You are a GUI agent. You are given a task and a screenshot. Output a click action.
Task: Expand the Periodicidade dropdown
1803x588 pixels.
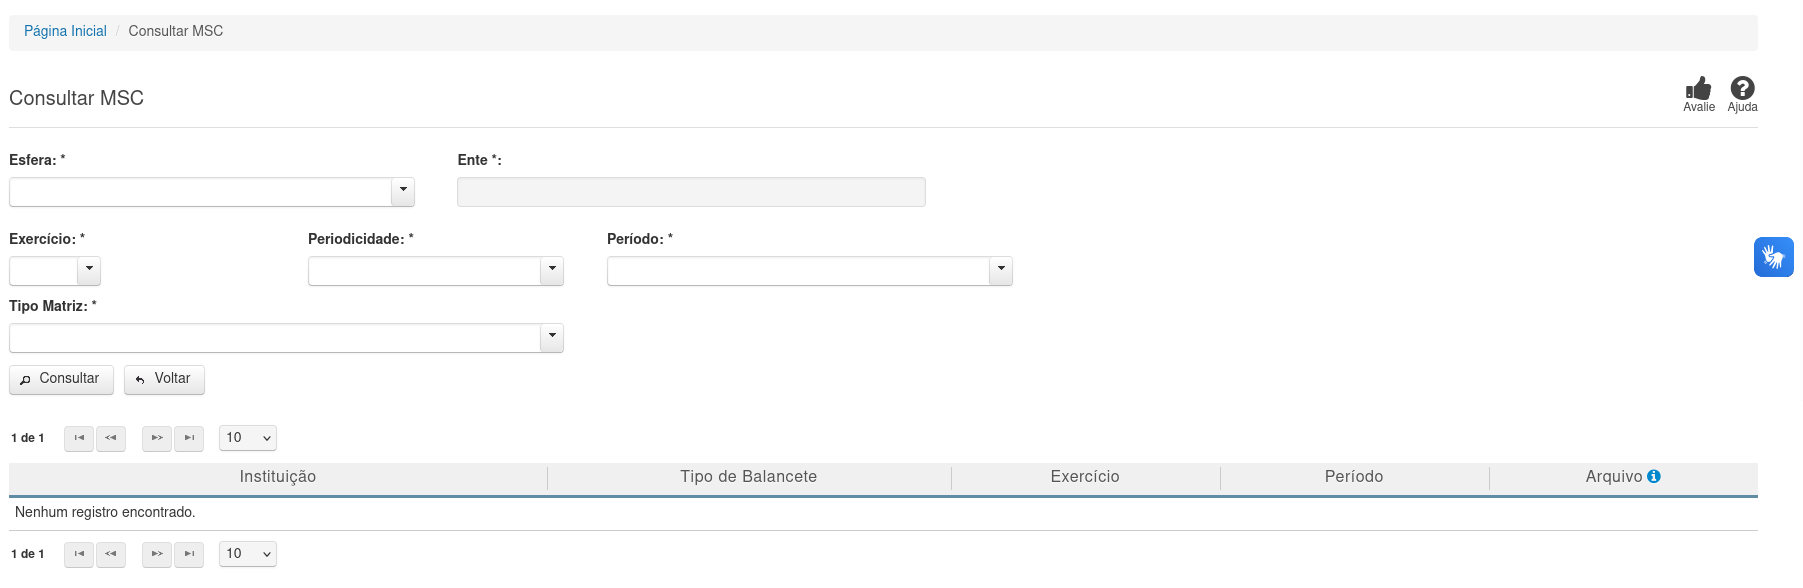coord(552,270)
